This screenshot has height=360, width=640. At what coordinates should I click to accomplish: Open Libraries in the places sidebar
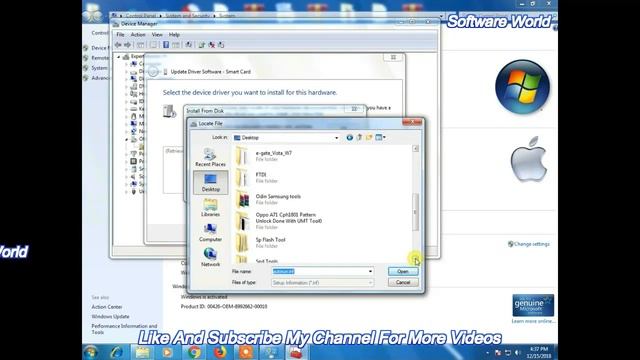(210, 207)
